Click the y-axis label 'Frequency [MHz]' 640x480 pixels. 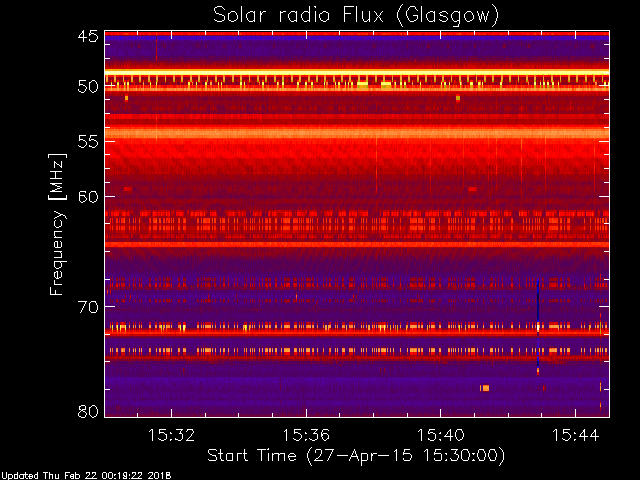(57, 224)
